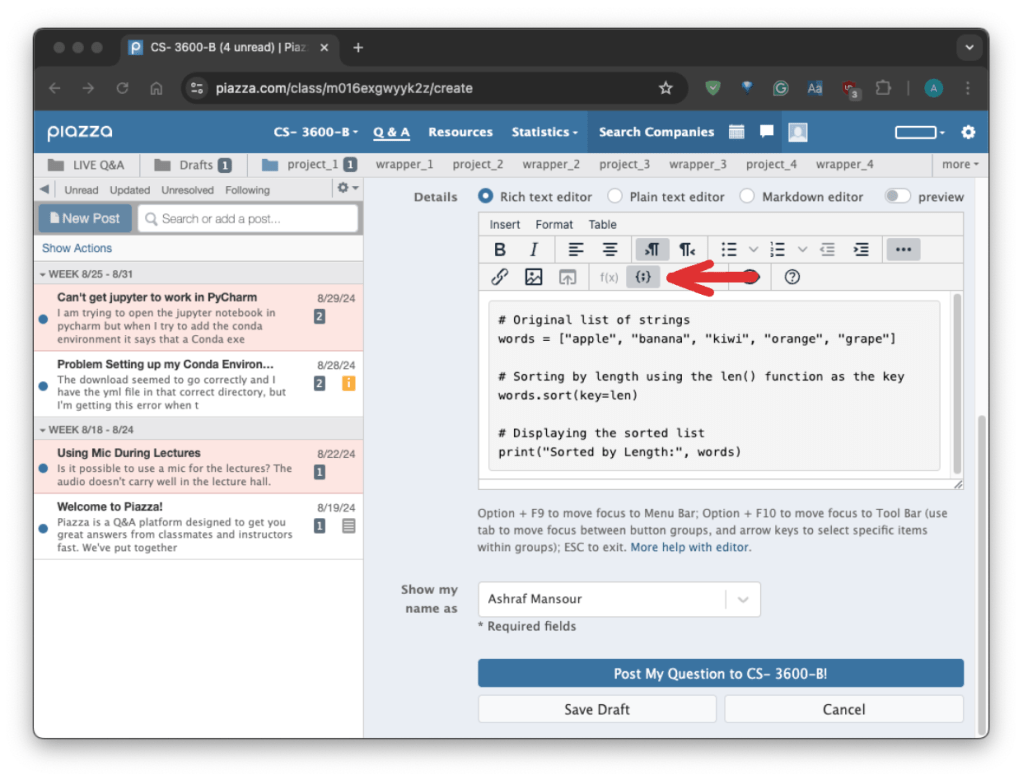1023x775 pixels.
Task: Click Post My Question to CS-3600-B
Action: (x=720, y=673)
